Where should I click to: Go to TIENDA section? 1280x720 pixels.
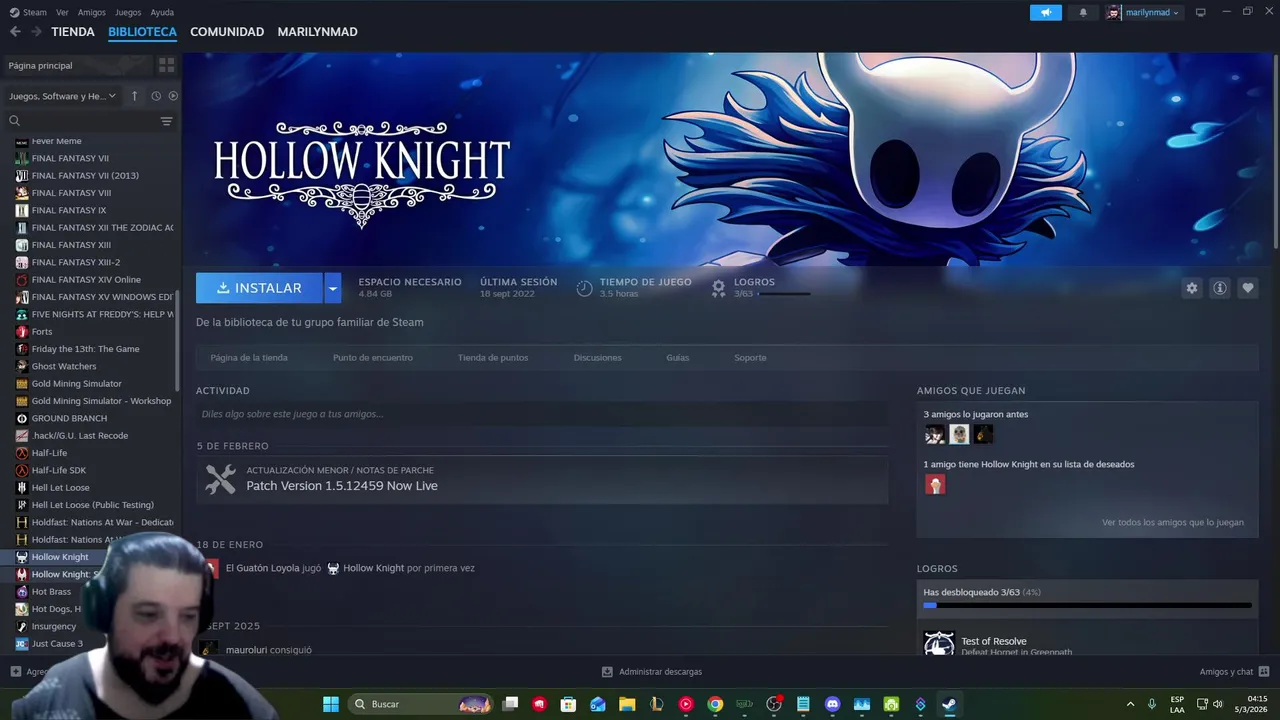point(73,32)
